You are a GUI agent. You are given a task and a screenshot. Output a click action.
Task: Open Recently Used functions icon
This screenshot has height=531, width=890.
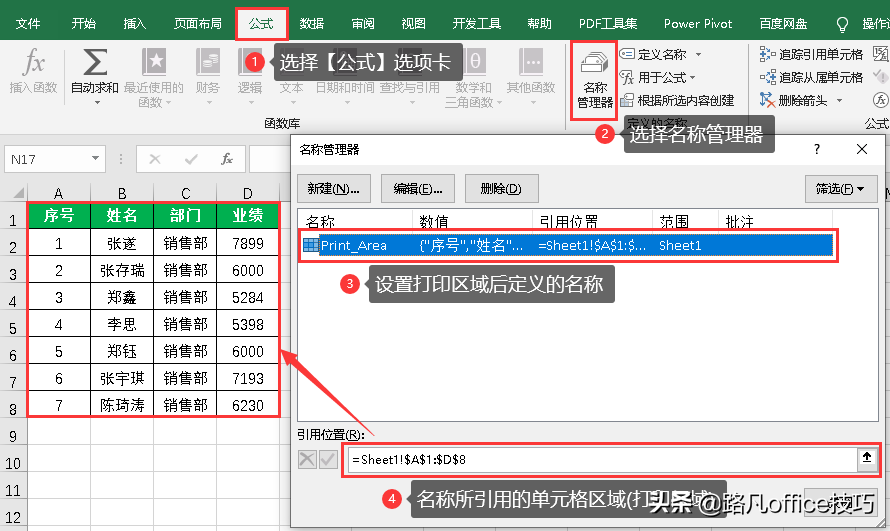pos(154,62)
